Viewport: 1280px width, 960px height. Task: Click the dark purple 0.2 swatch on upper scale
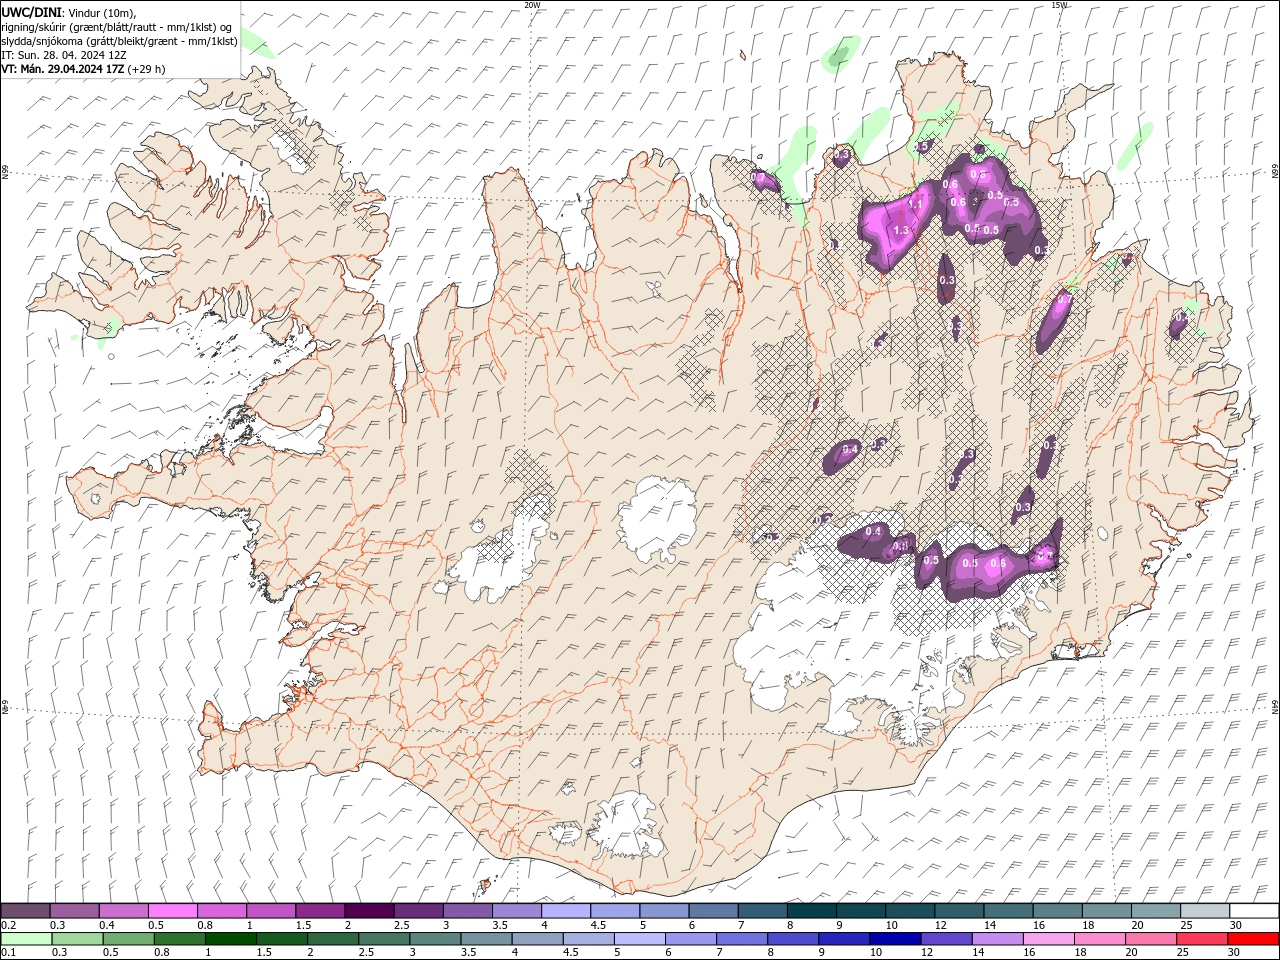click(x=25, y=910)
